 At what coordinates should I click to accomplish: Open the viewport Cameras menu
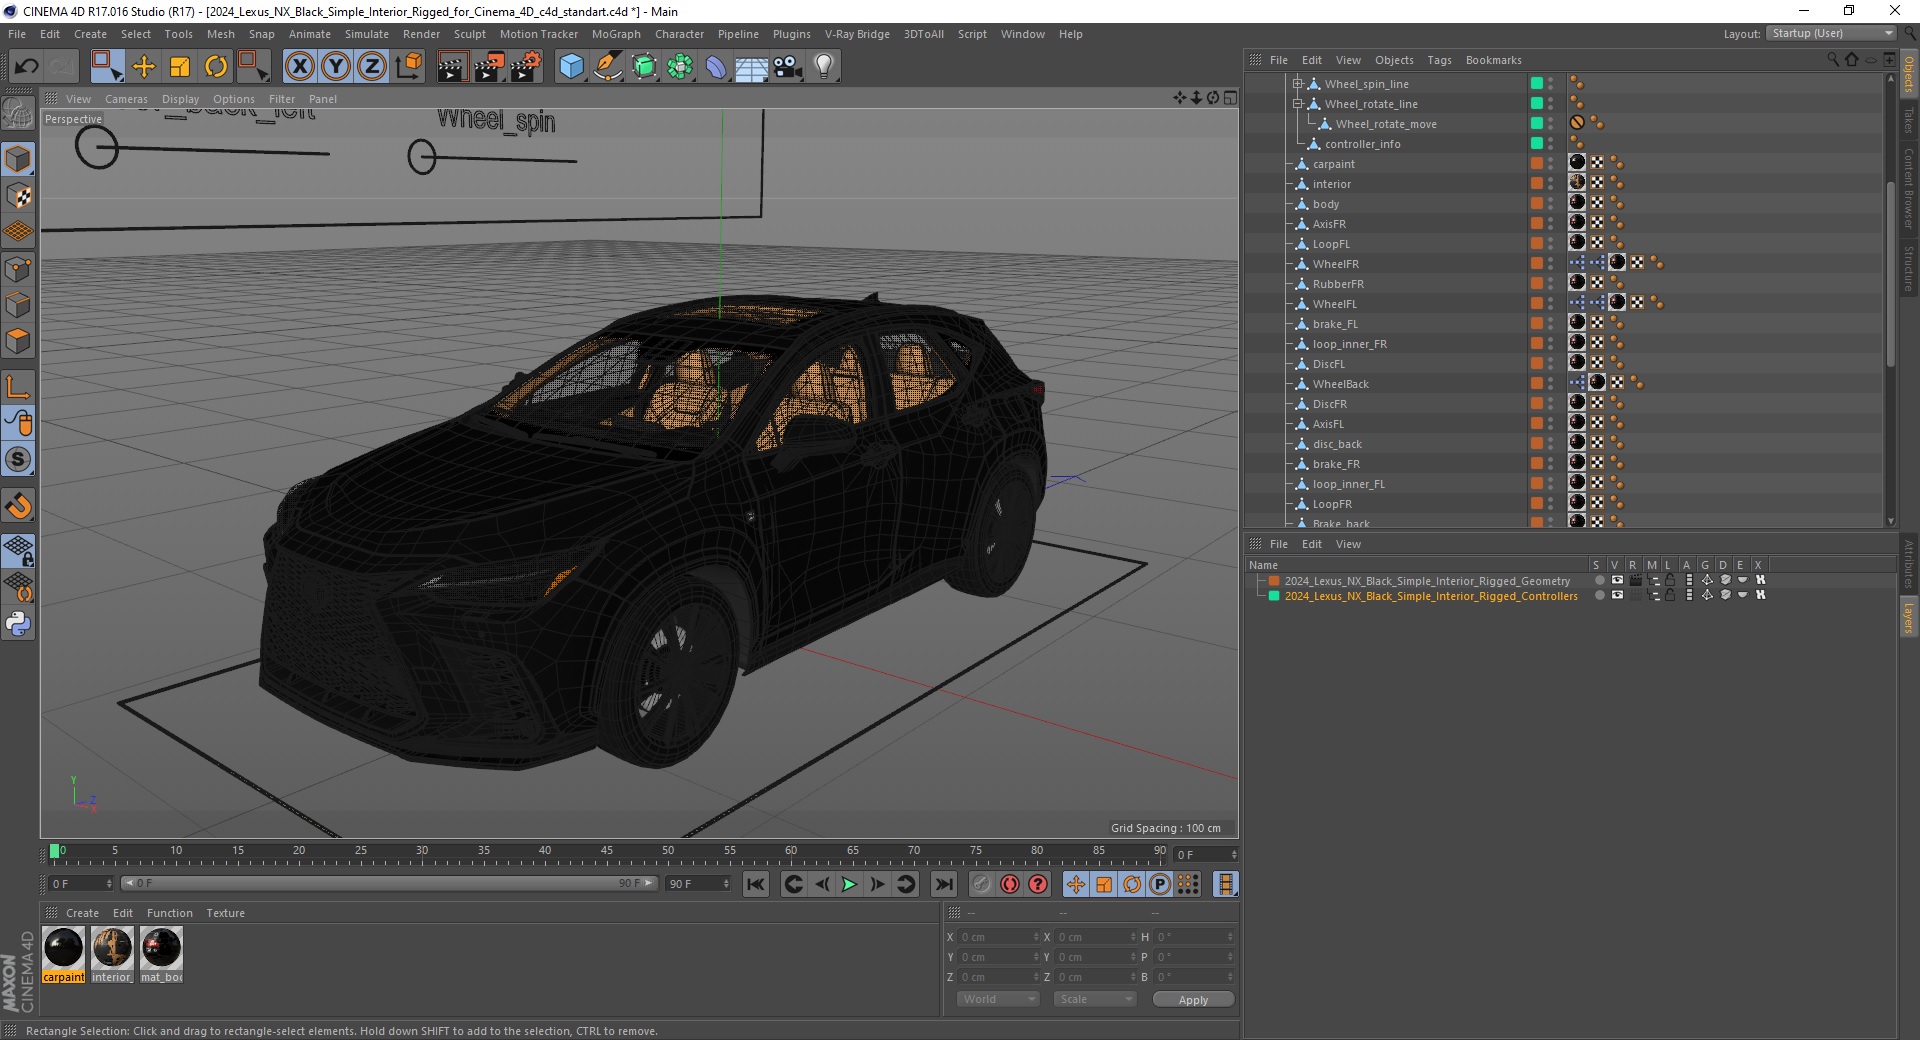click(126, 99)
